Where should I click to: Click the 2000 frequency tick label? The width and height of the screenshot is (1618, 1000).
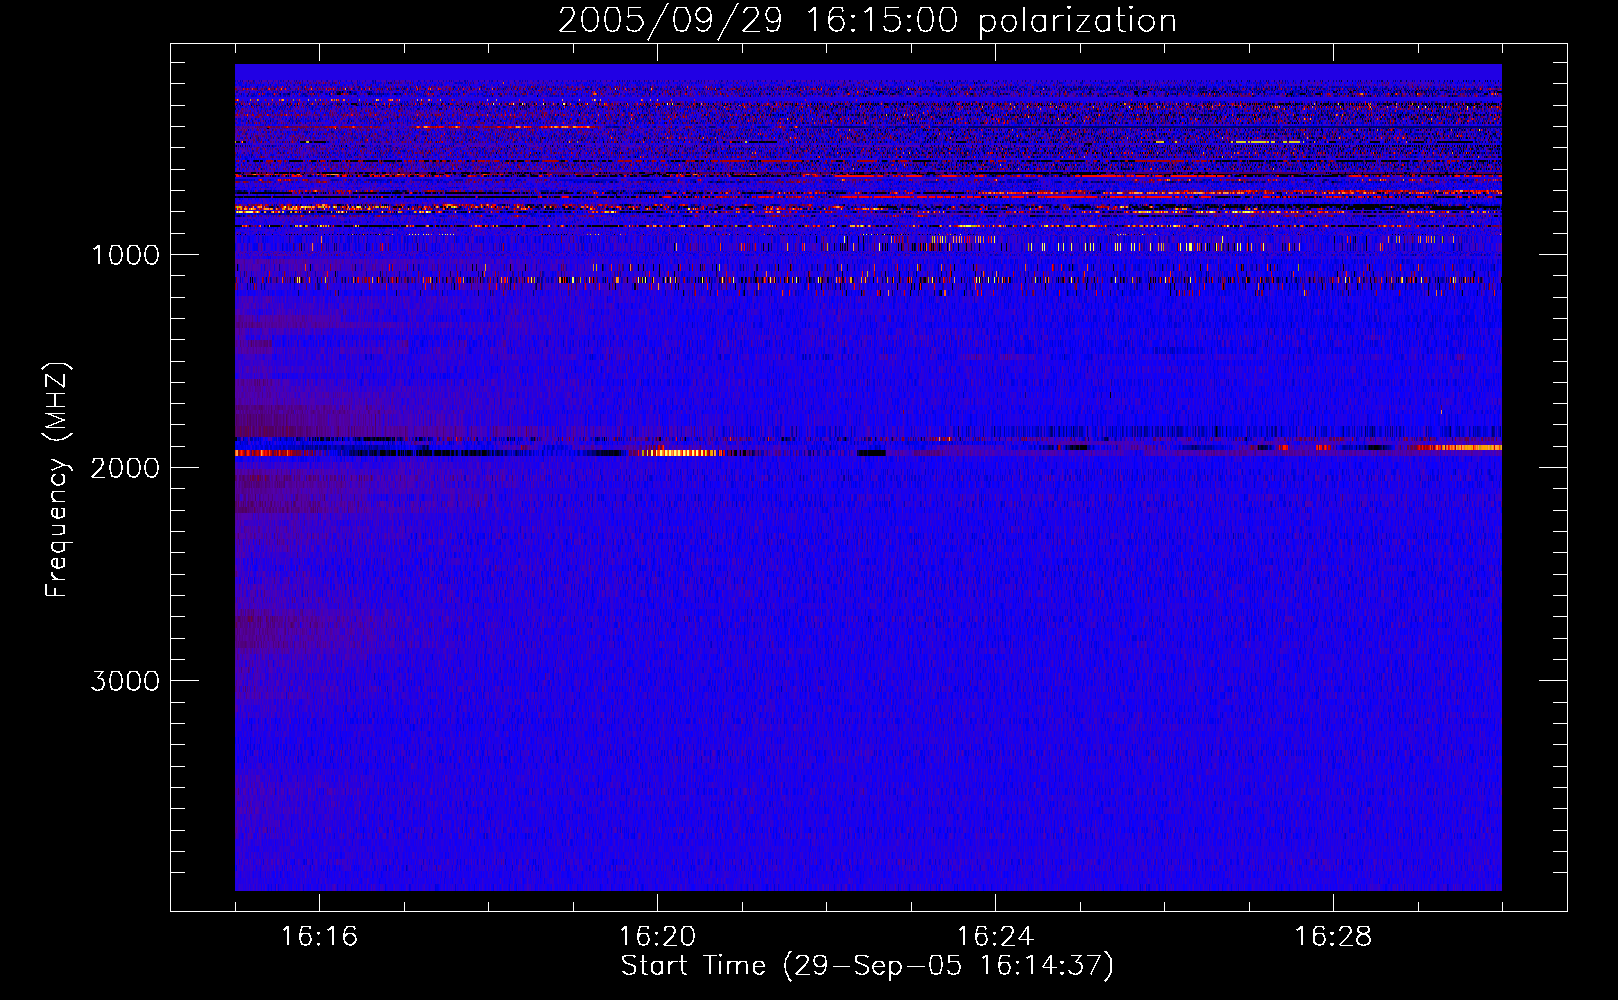125,468
